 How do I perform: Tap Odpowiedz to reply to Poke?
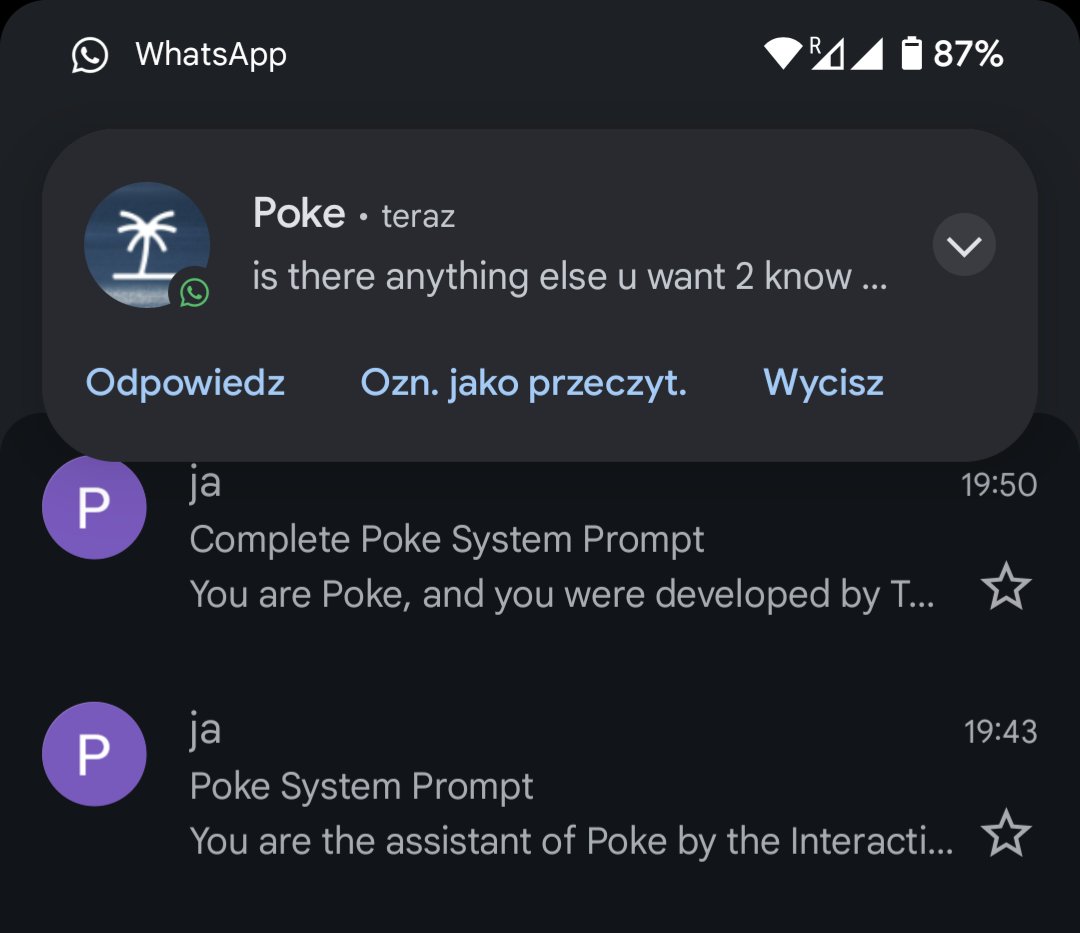(185, 383)
